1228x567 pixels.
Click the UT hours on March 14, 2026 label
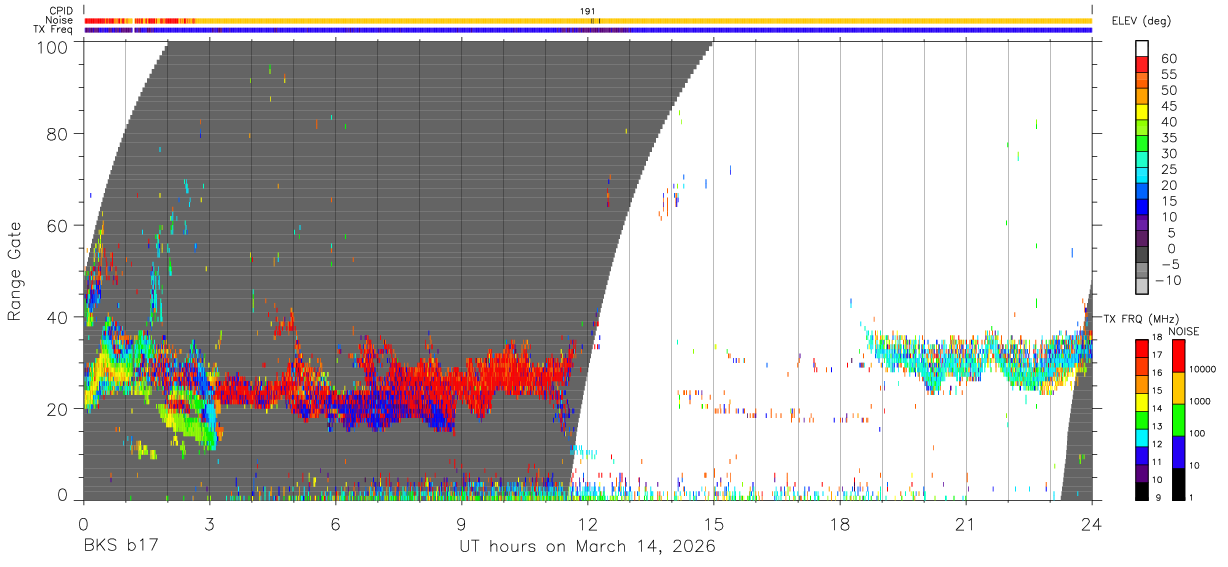click(587, 547)
